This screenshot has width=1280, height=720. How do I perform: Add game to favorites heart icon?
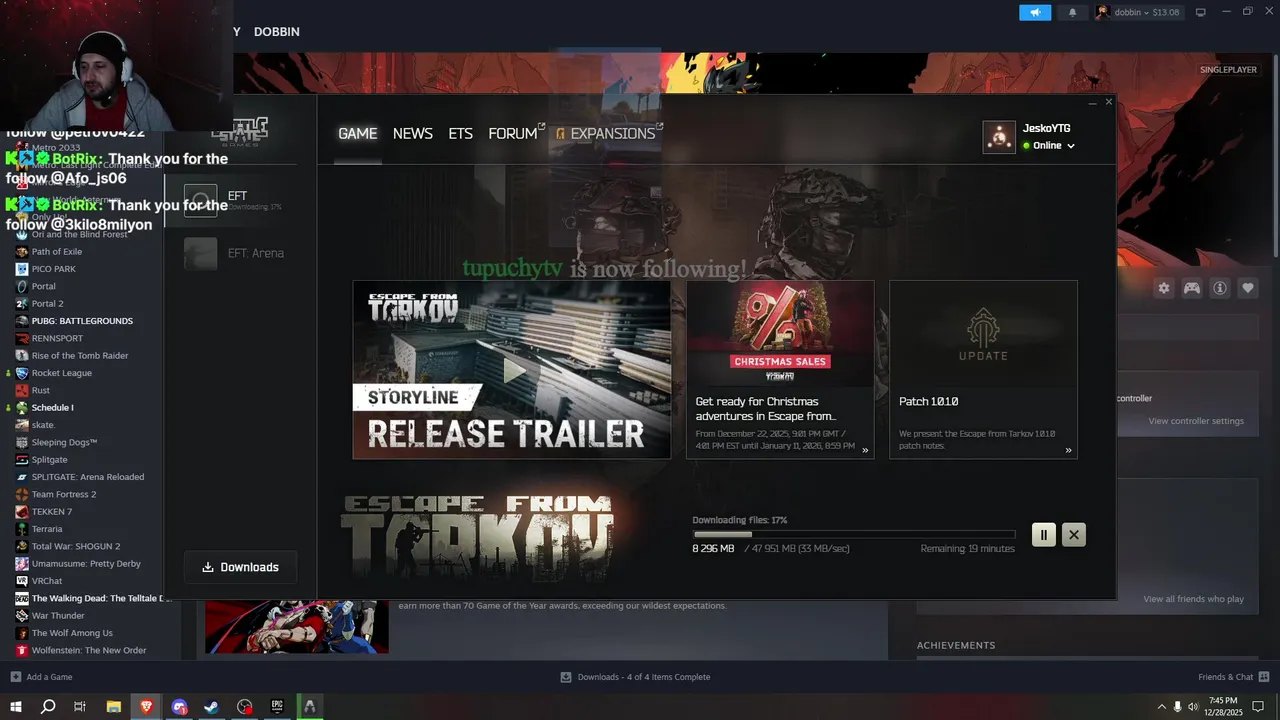pos(1248,288)
